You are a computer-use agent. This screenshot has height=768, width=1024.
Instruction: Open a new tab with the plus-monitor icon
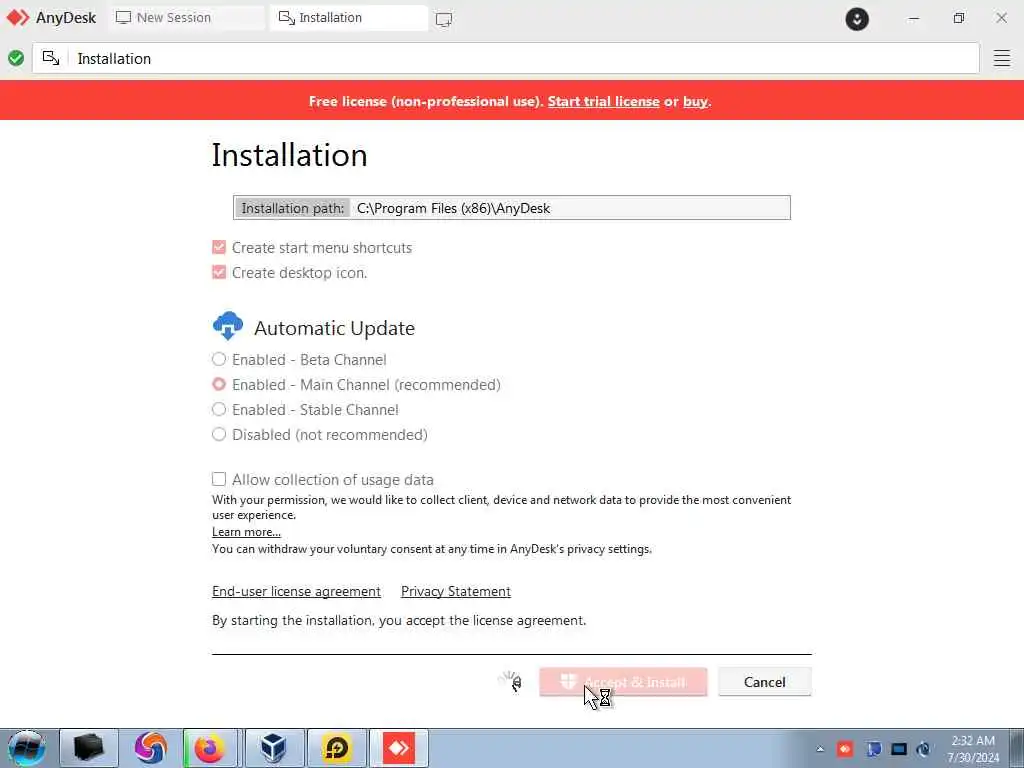click(x=443, y=20)
